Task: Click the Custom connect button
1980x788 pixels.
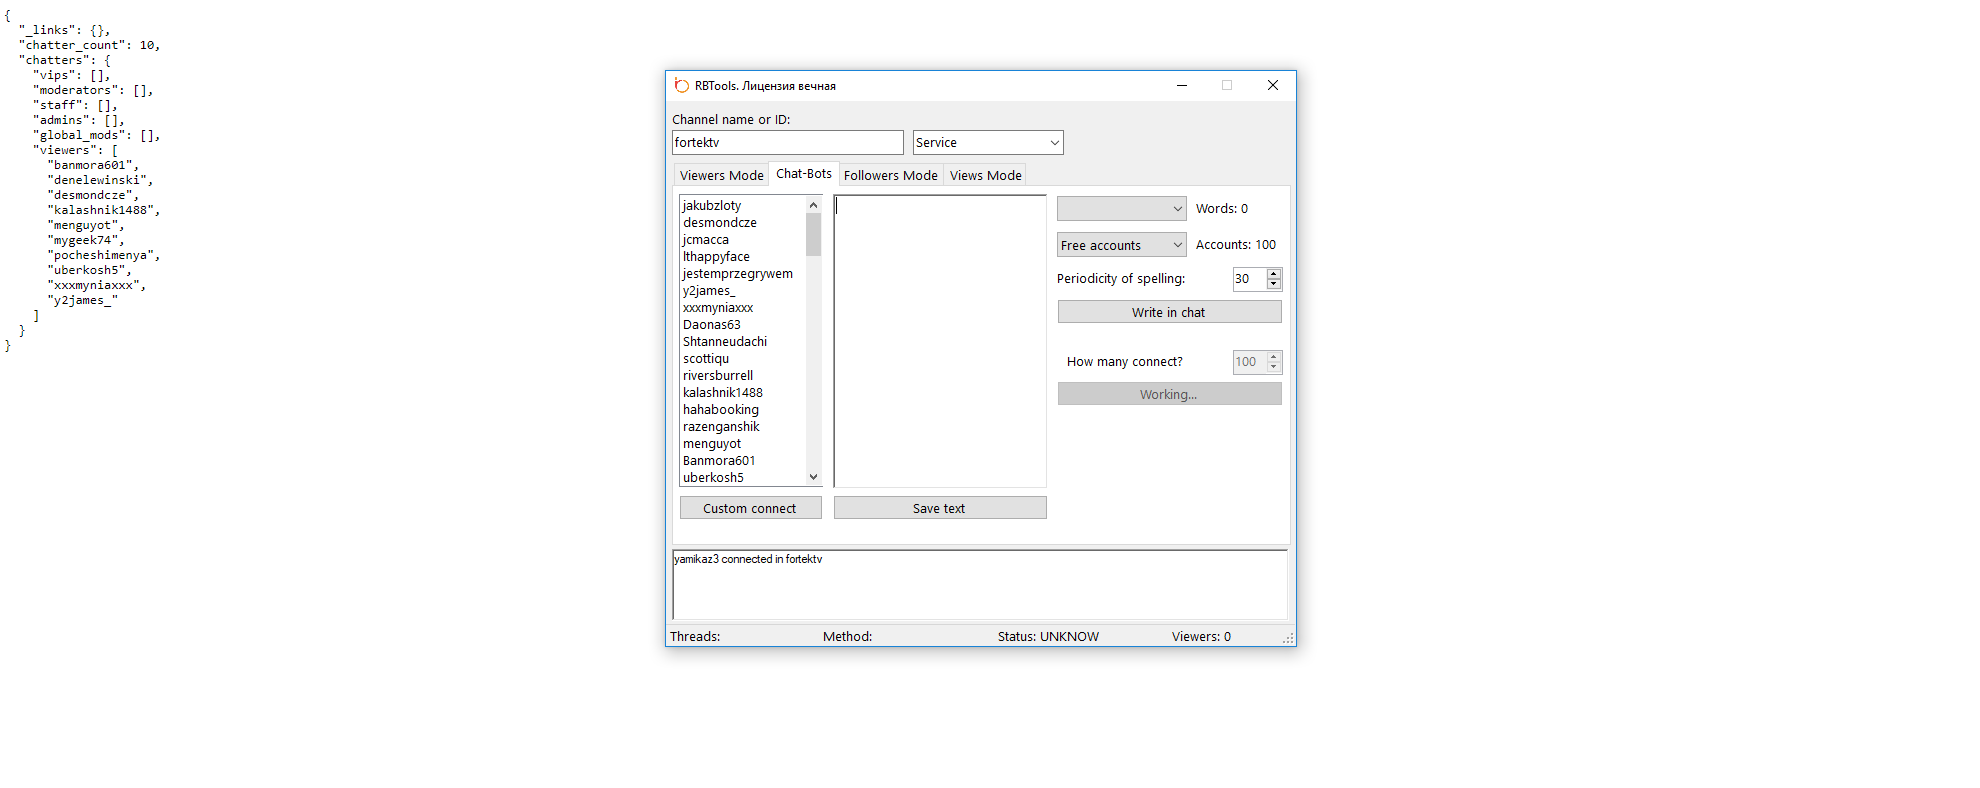Action: click(x=750, y=508)
